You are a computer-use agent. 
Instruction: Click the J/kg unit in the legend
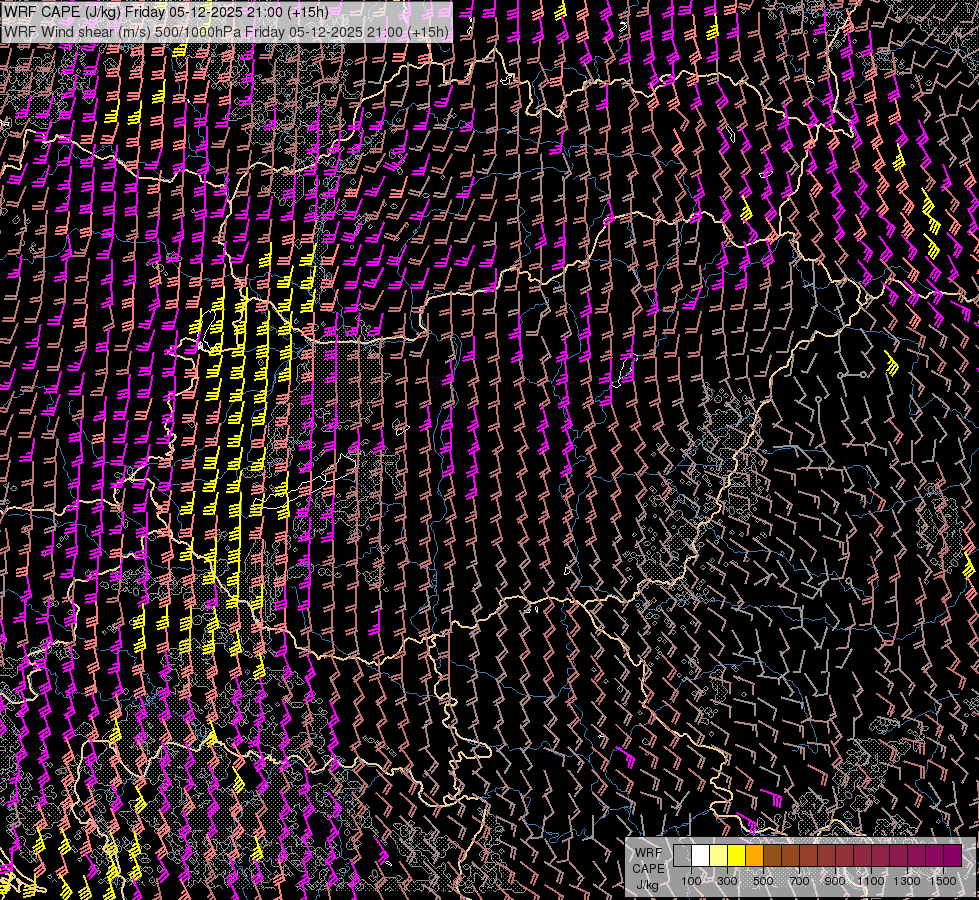click(648, 884)
